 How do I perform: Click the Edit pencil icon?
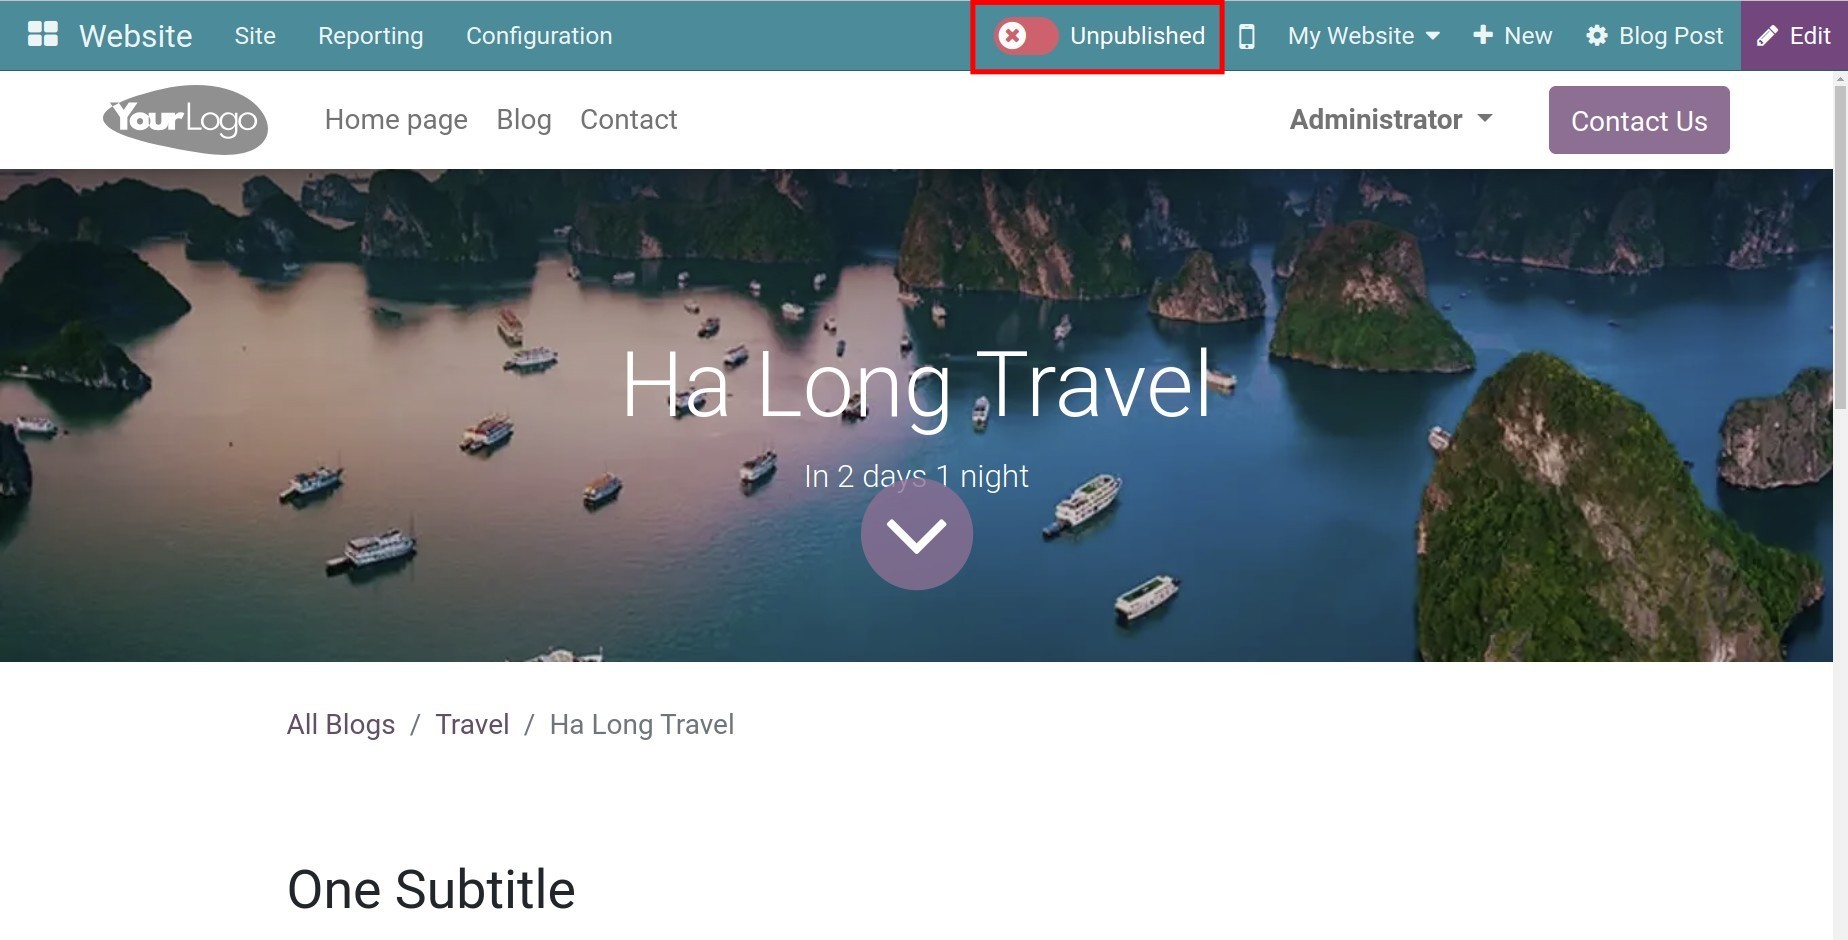(1767, 36)
